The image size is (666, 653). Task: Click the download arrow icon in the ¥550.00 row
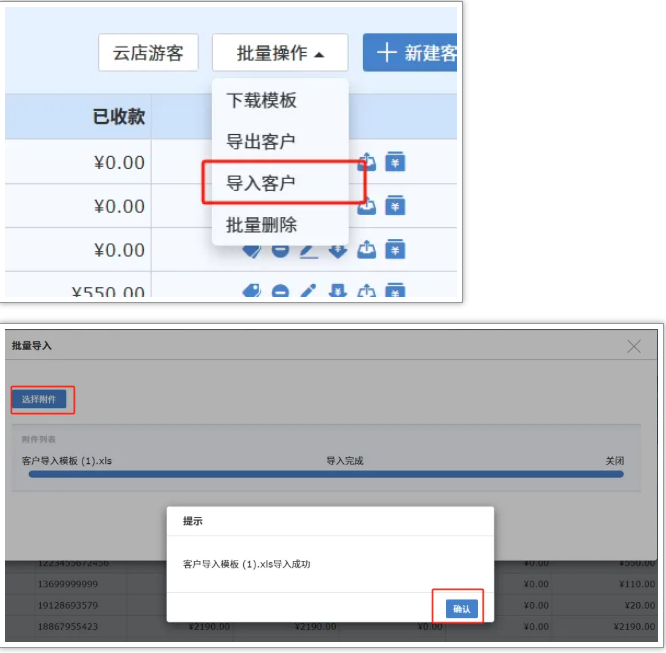(338, 291)
